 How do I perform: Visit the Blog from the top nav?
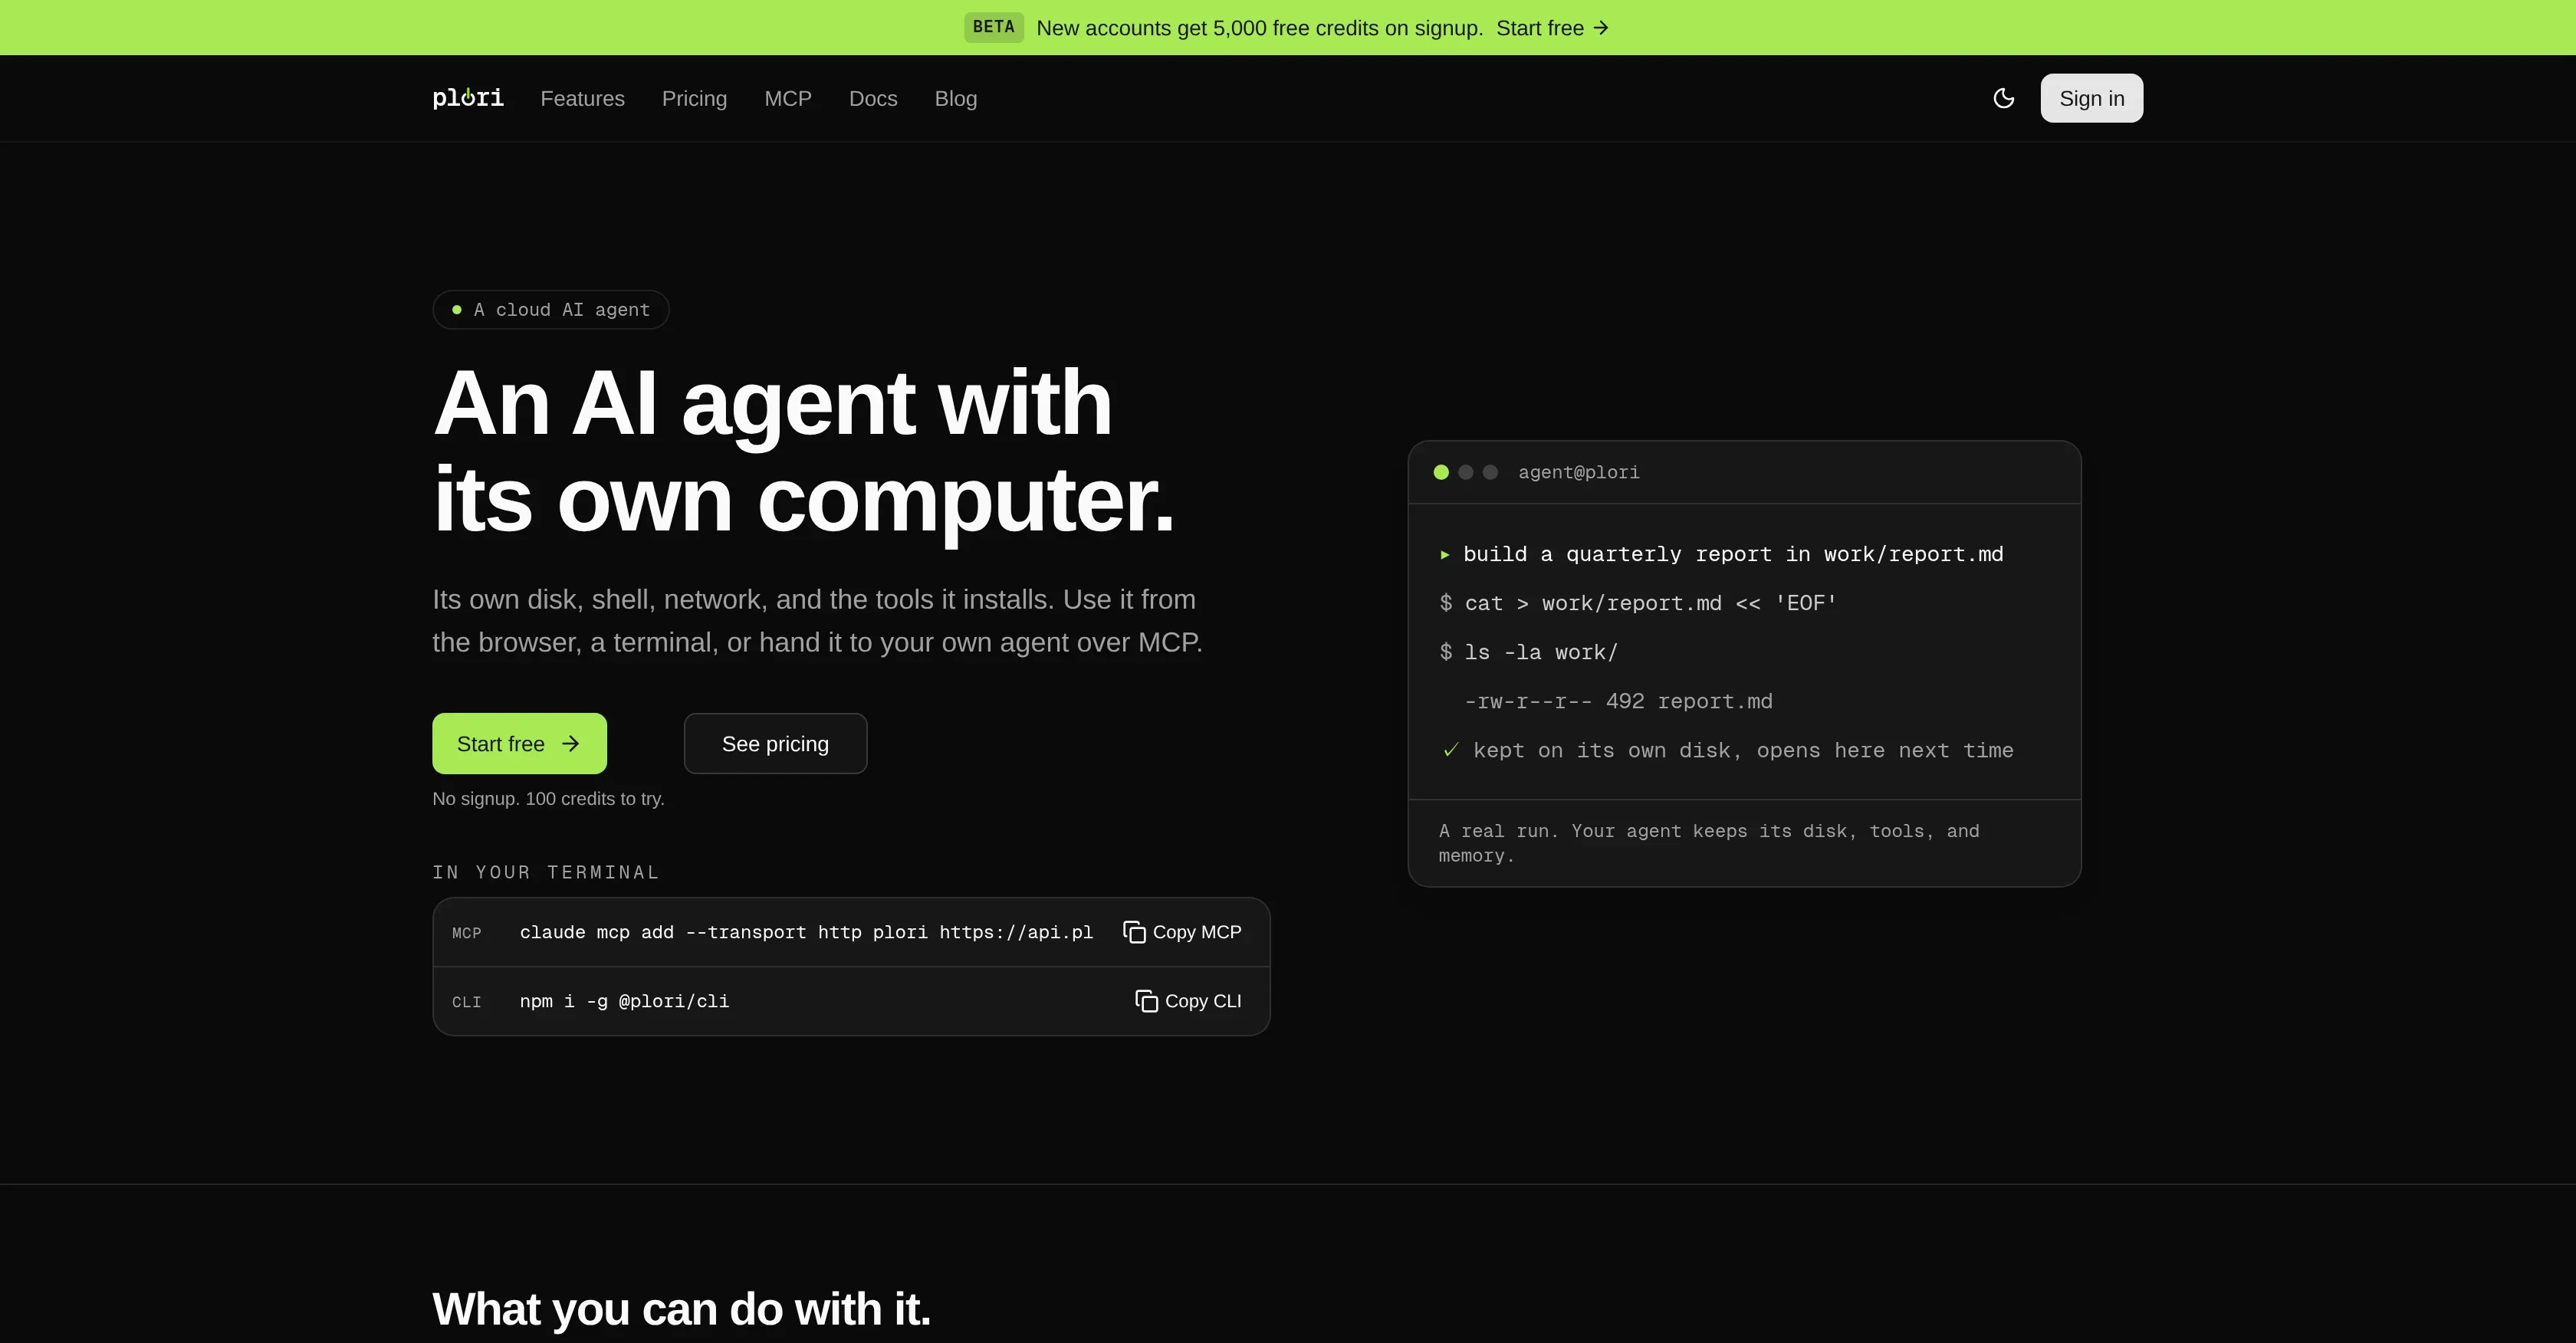pyautogui.click(x=956, y=98)
